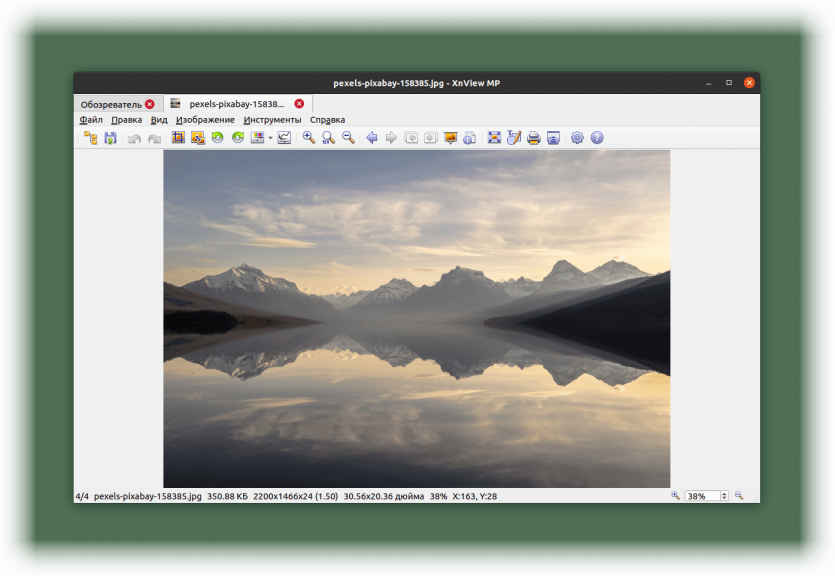This screenshot has height=576, width=835.
Task: Click the status bar zoom in magnifier
Action: [x=675, y=496]
